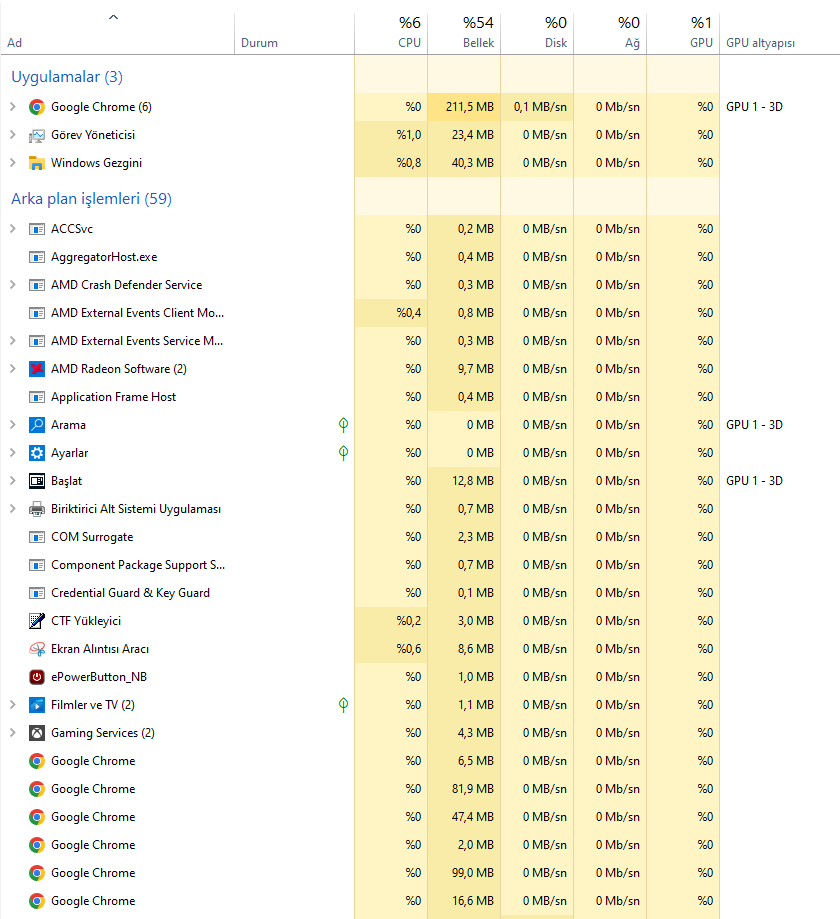Select AMD External Events Service M... row
Viewport: 840px width, 919px height.
(x=420, y=341)
